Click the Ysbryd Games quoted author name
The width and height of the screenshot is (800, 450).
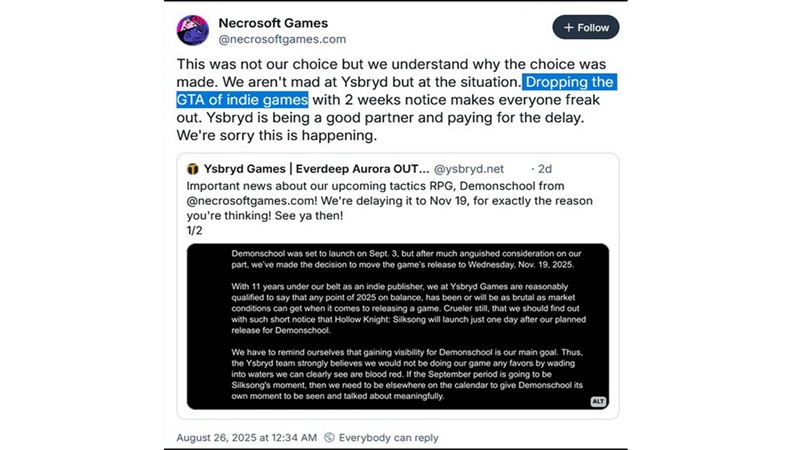coord(315,169)
